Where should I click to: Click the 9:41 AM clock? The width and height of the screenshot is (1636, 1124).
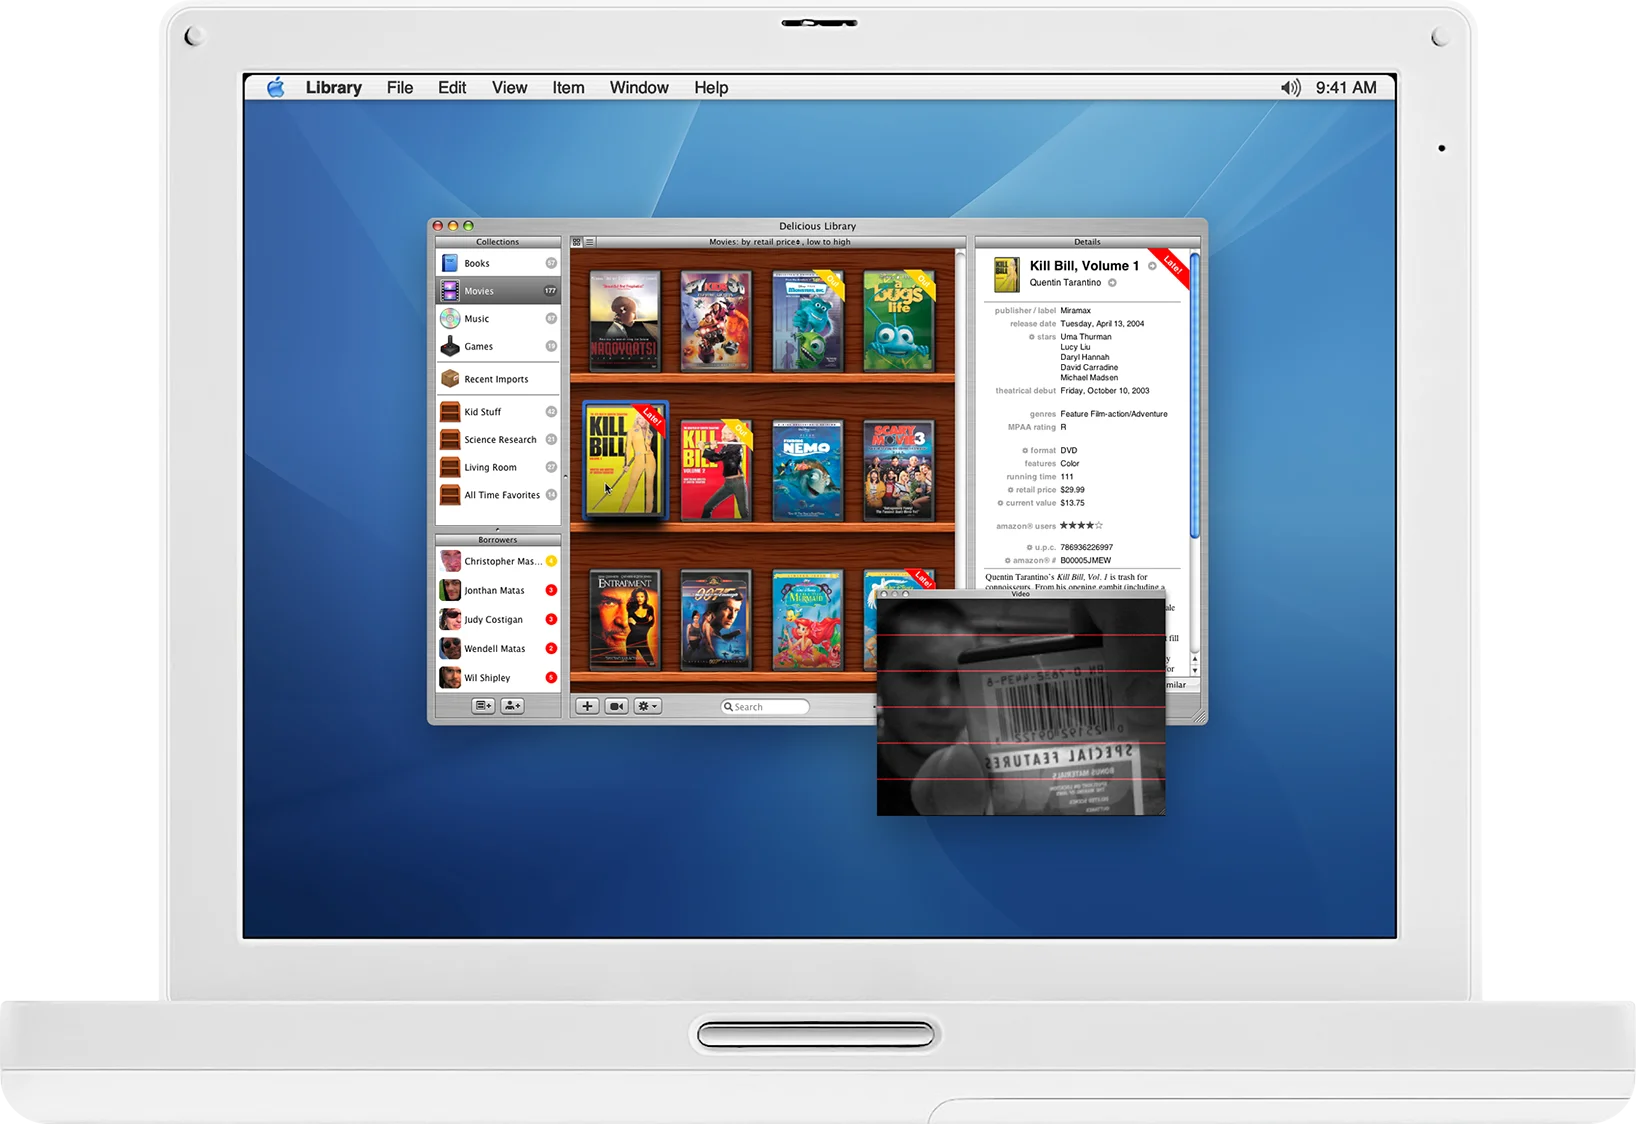click(1346, 88)
